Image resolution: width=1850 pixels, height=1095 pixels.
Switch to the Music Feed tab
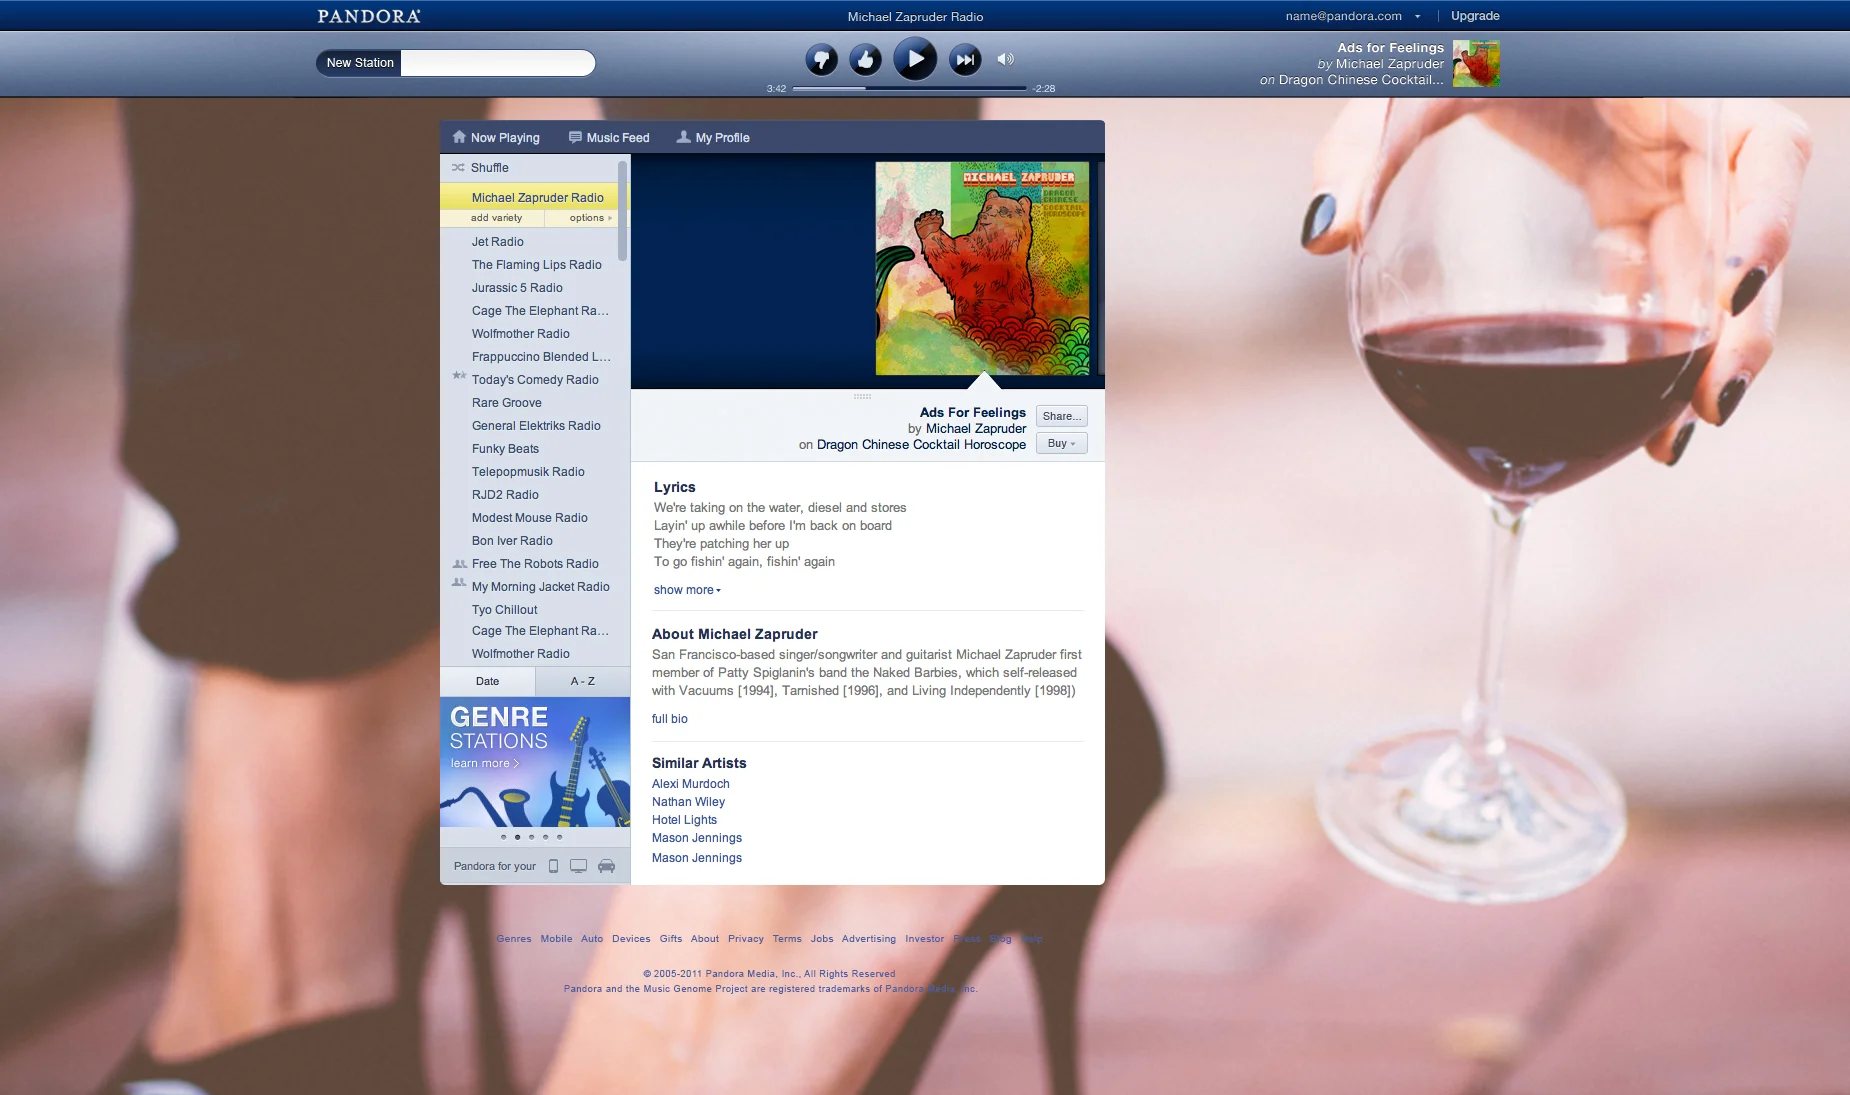coord(609,138)
